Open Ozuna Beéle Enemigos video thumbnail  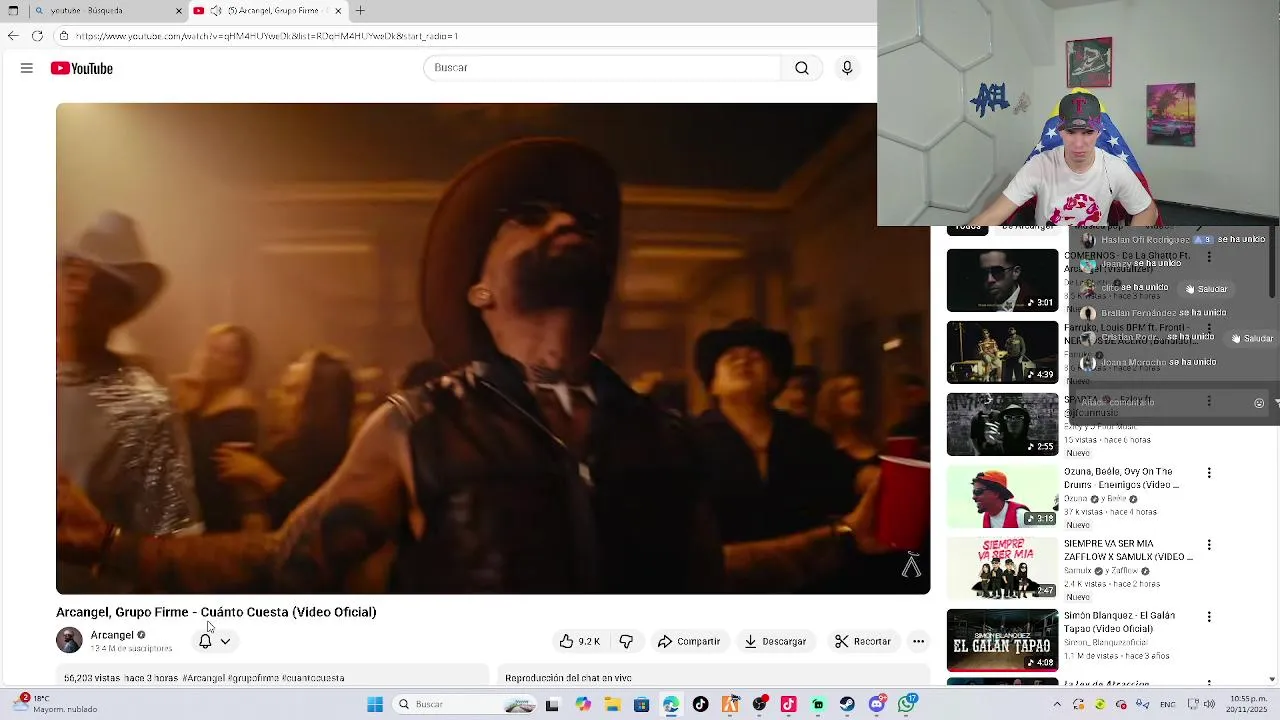tap(1002, 496)
